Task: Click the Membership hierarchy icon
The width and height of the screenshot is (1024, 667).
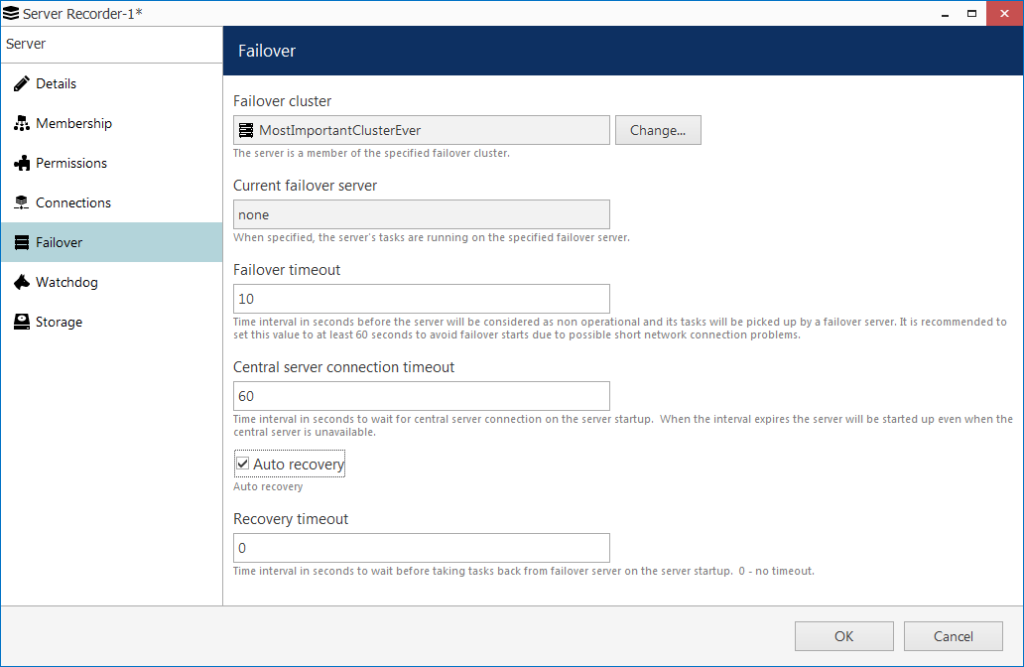Action: 22,123
